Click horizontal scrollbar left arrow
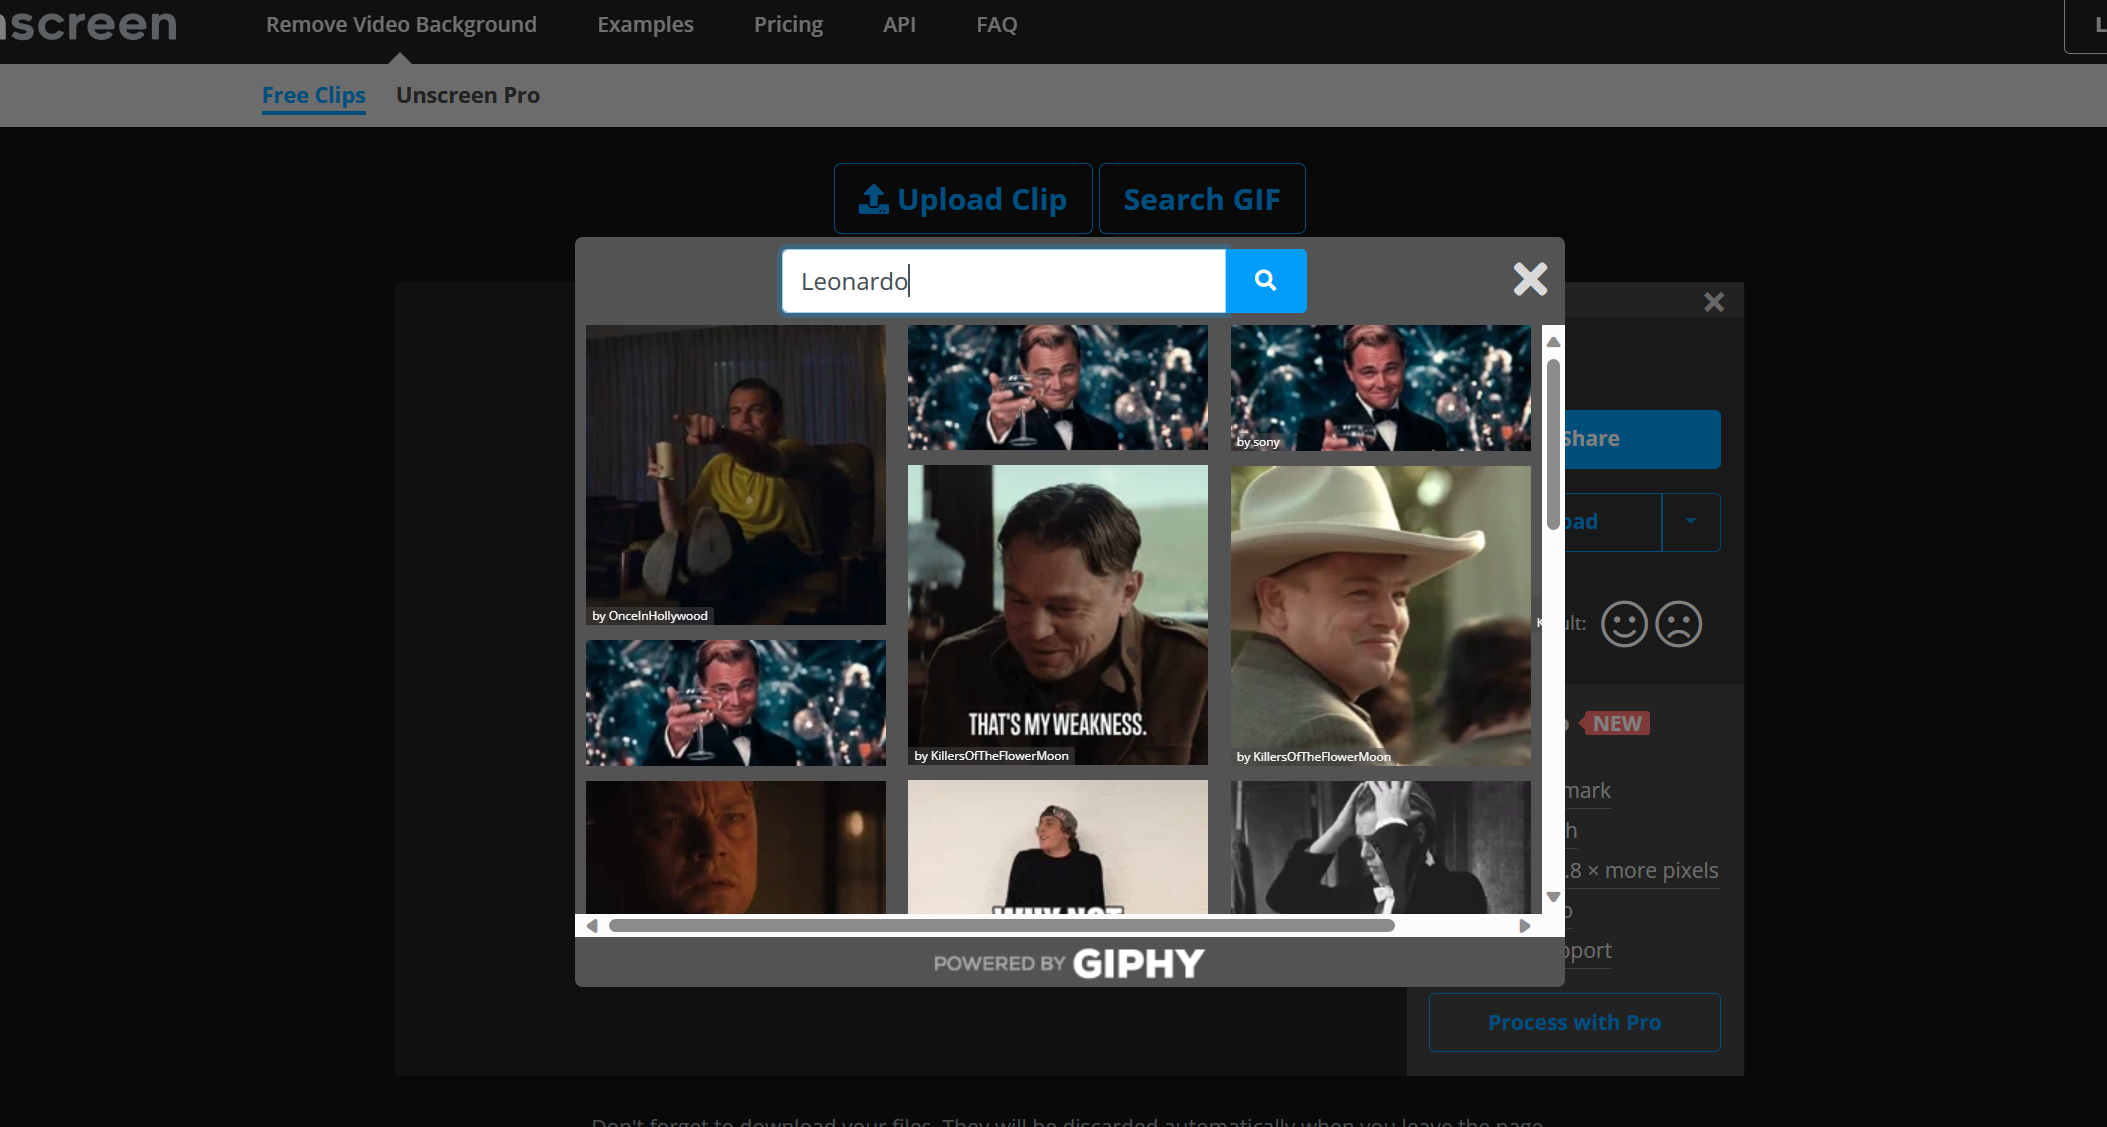This screenshot has width=2107, height=1127. pyautogui.click(x=592, y=926)
